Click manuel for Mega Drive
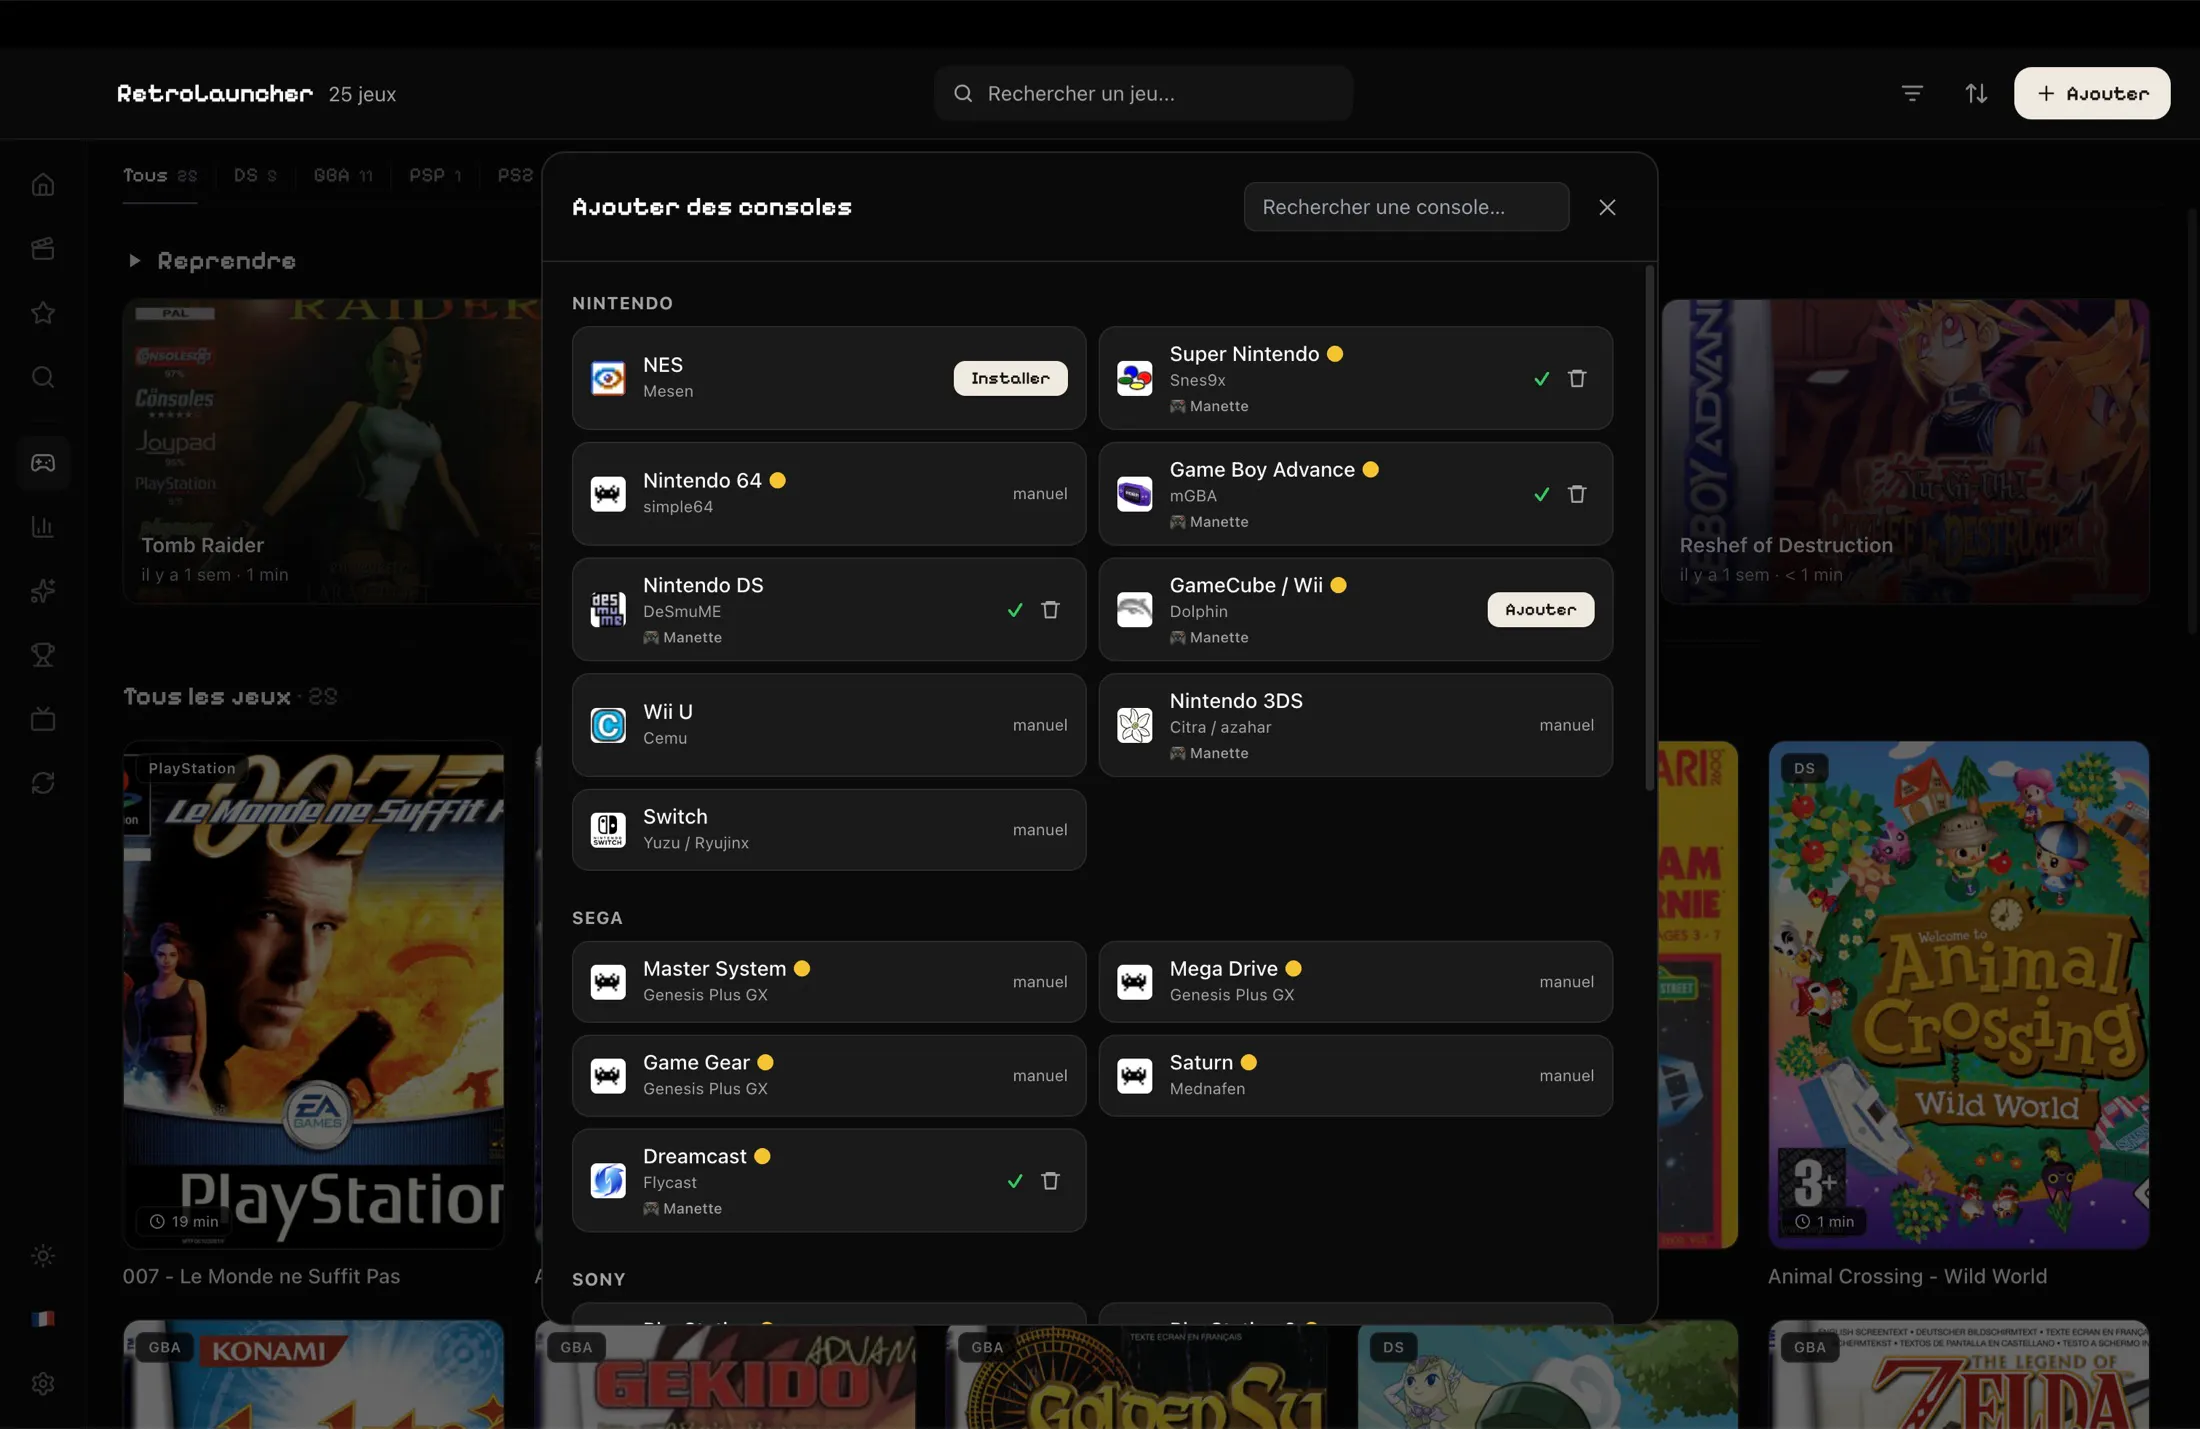 (x=1567, y=982)
